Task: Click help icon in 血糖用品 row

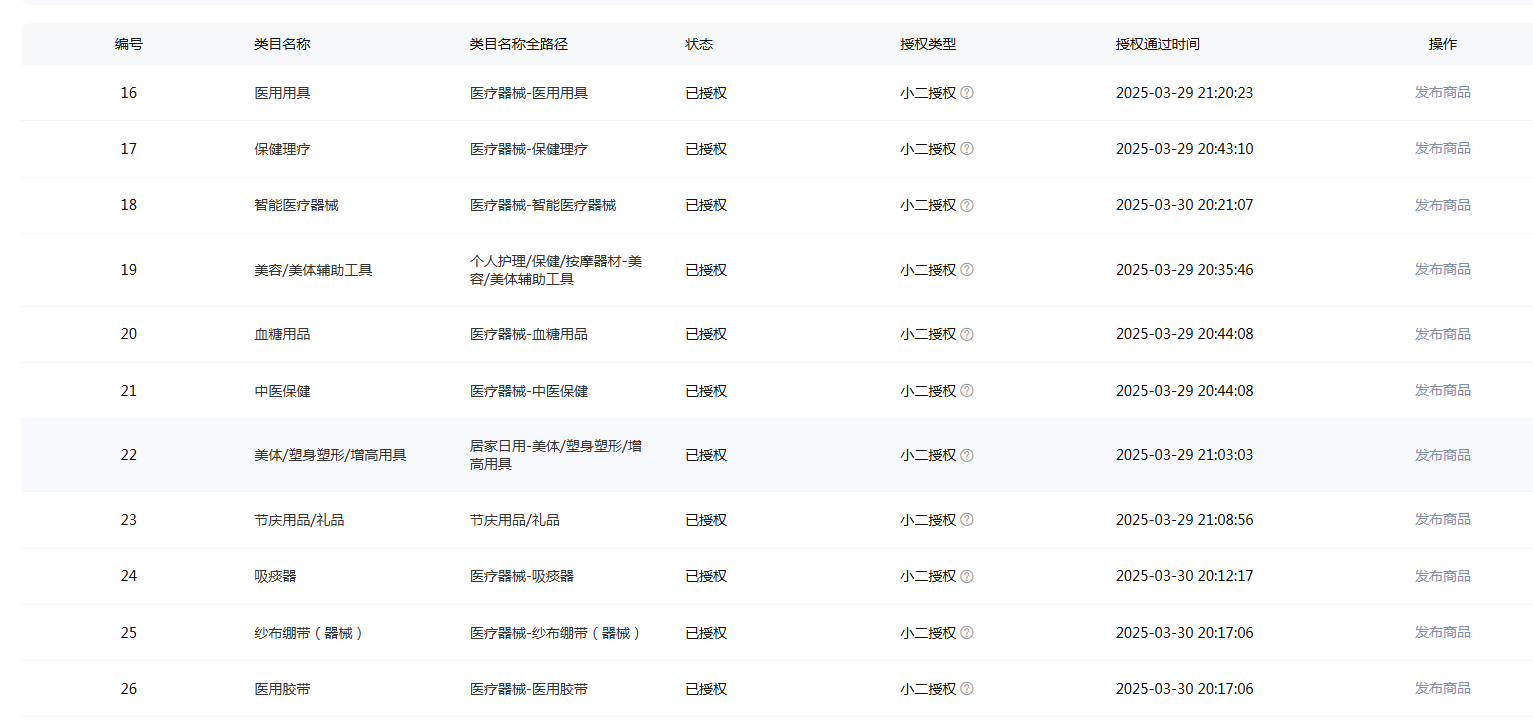Action: click(967, 334)
